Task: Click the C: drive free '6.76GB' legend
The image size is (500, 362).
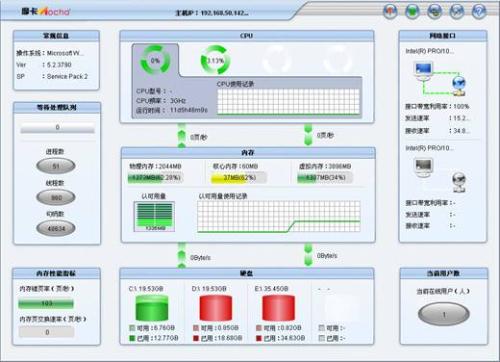Action: coord(152,328)
